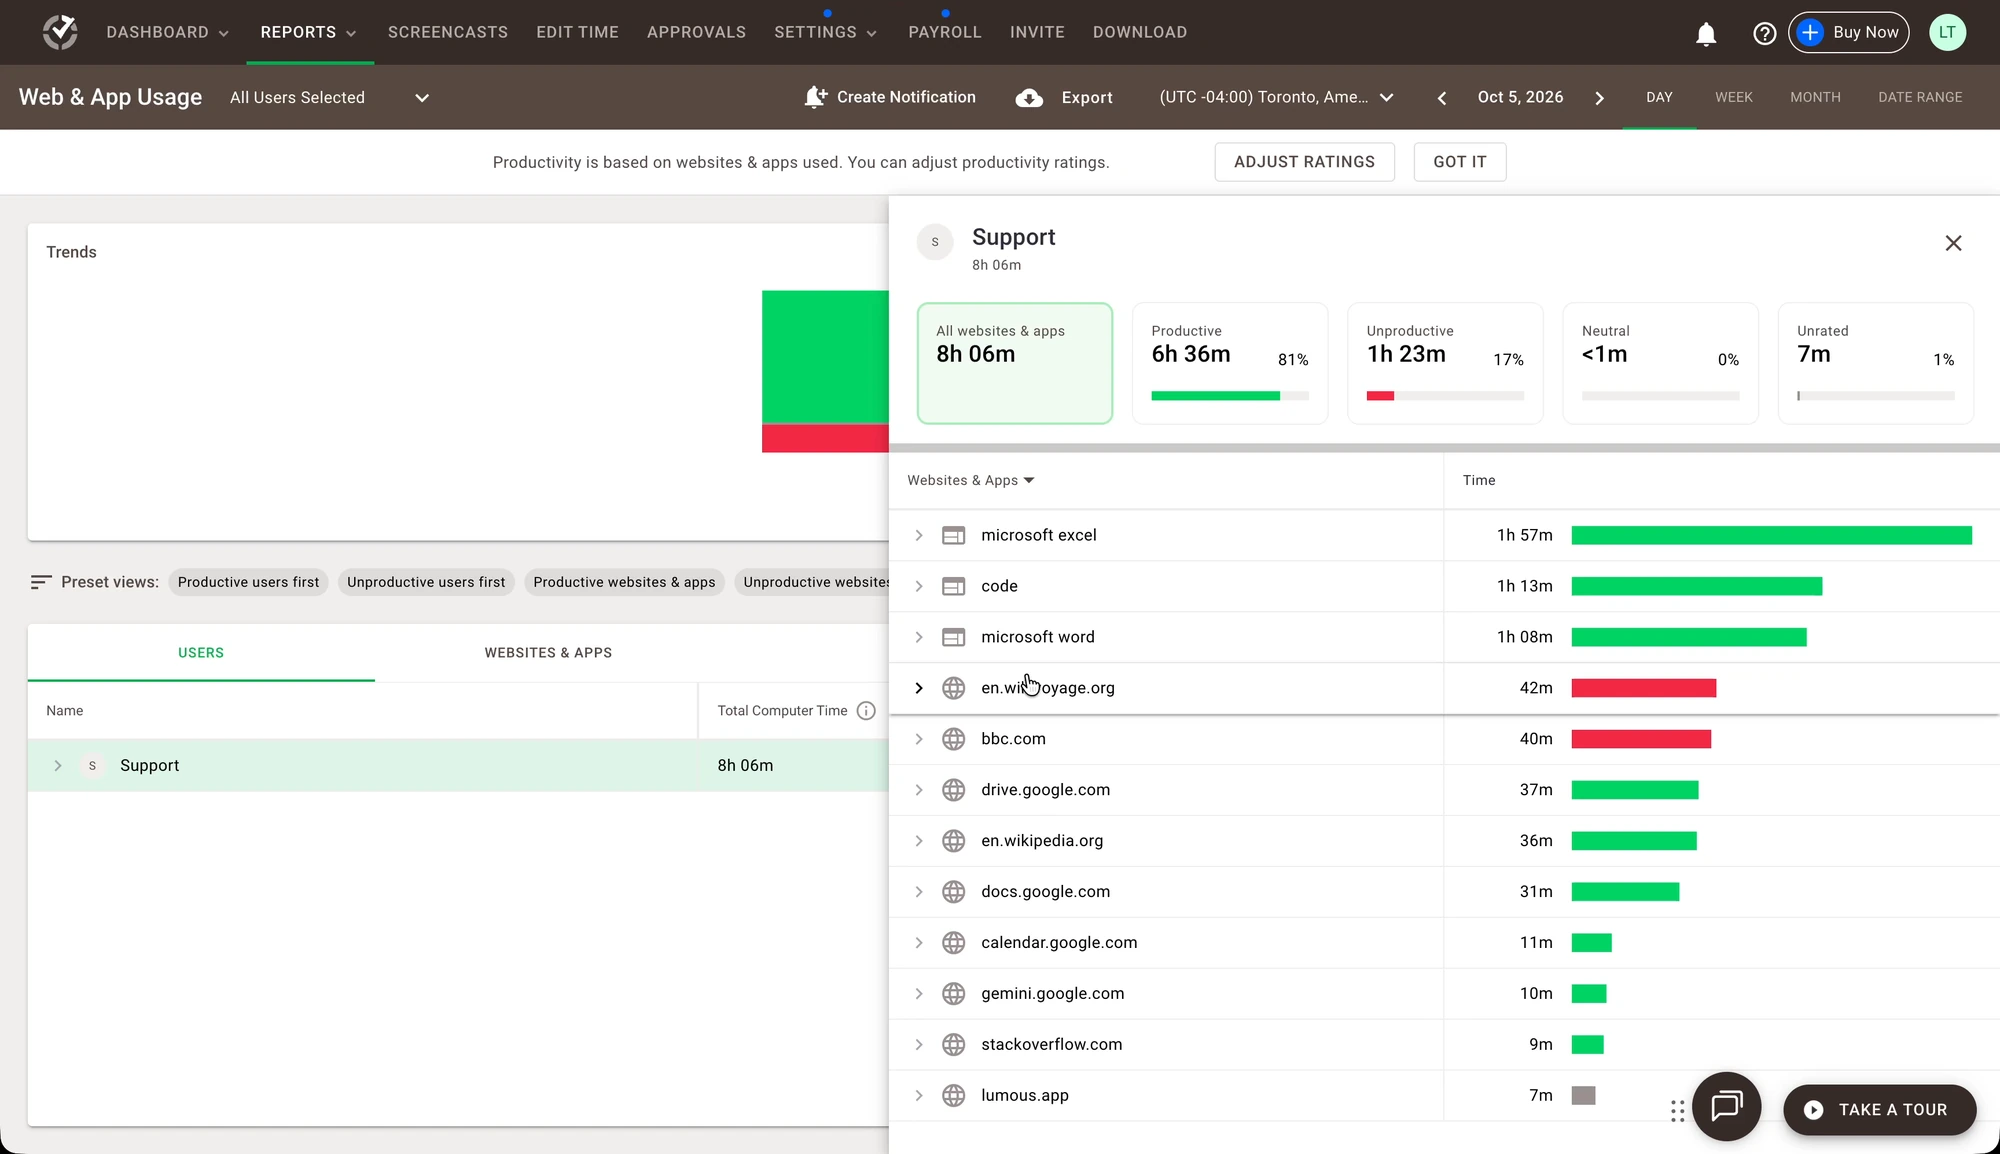This screenshot has width=2000, height=1154.
Task: Expand the microsoft excel row
Action: [918, 536]
